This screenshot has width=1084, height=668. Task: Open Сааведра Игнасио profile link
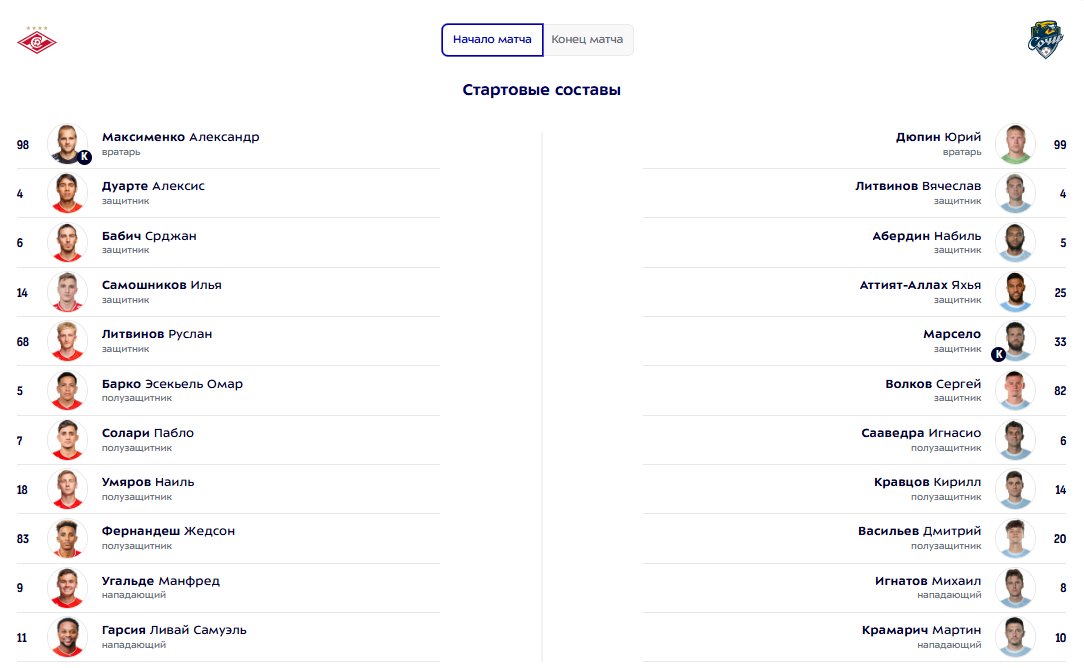tap(921, 433)
